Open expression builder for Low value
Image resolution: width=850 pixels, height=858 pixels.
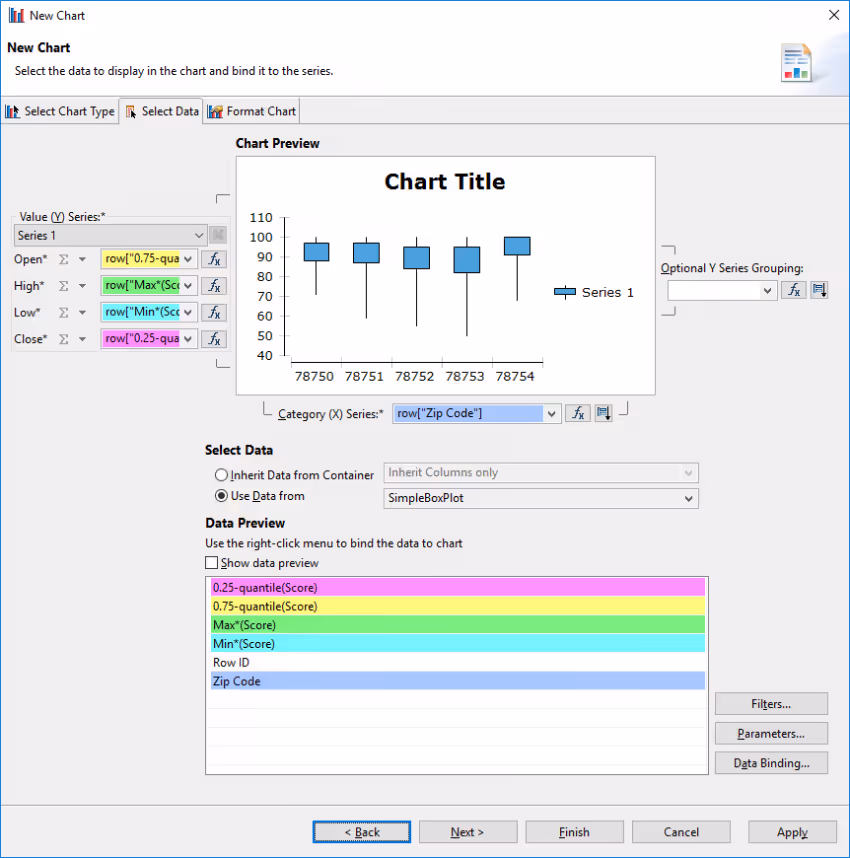[x=214, y=312]
